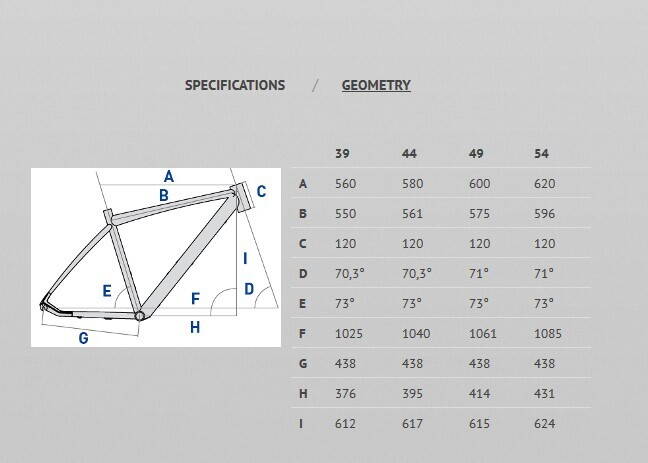Click the H label on the frame diagram
The height and width of the screenshot is (463, 648).
click(x=194, y=327)
